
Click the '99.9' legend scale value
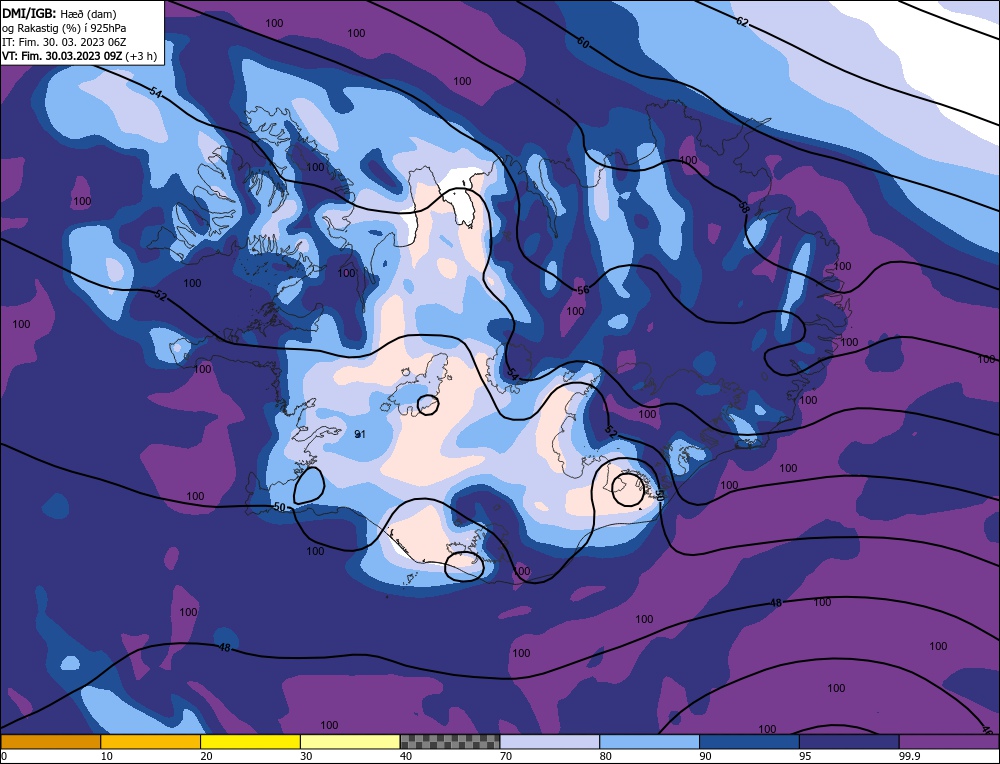click(x=910, y=756)
